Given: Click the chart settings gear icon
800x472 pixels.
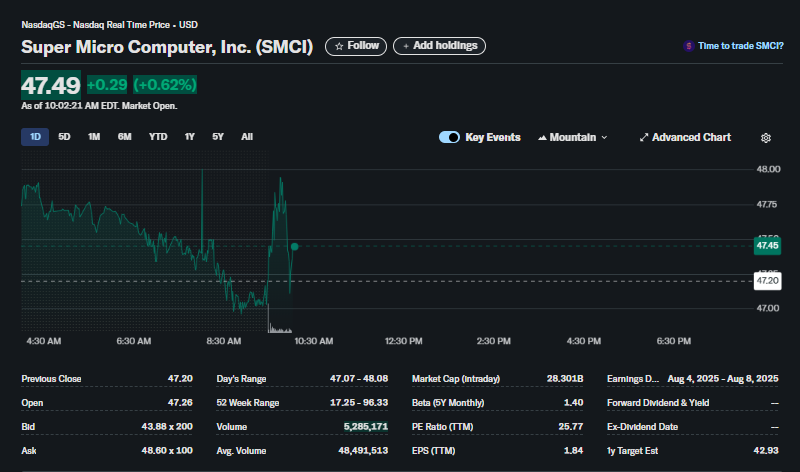Looking at the screenshot, I should [x=765, y=138].
